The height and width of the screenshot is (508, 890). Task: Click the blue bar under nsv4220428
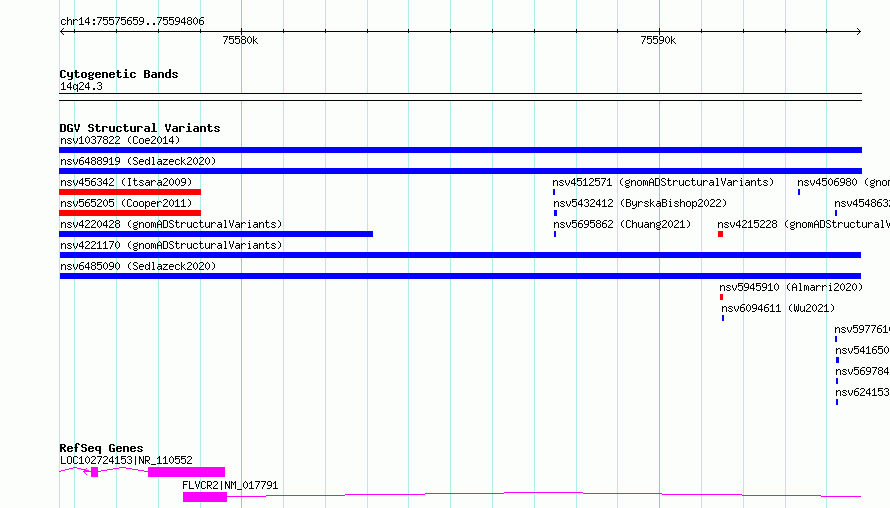216,234
